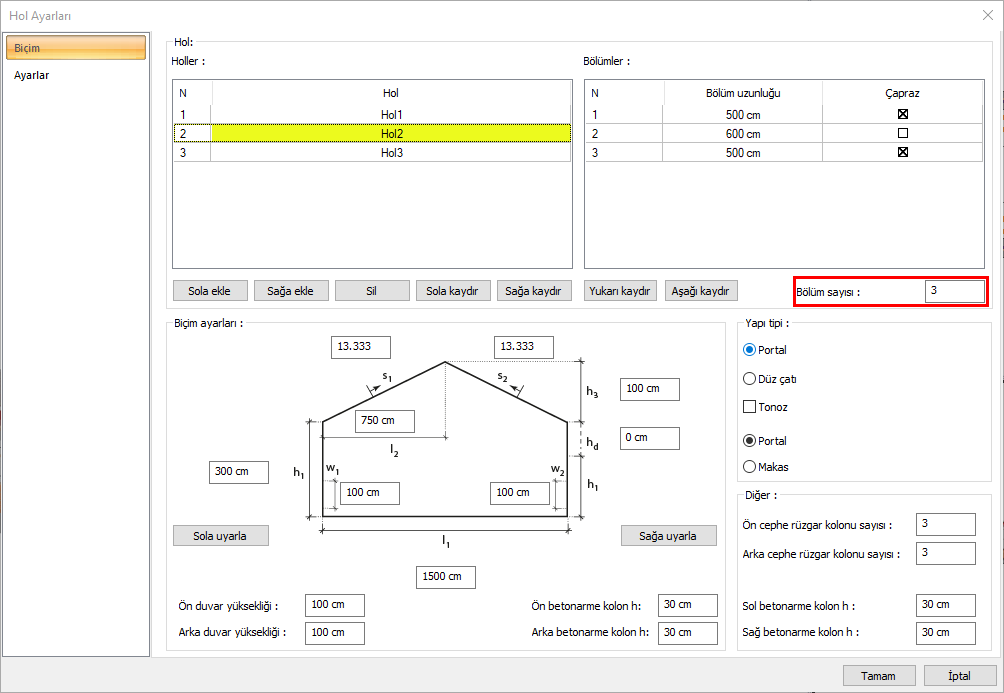Click the Bölüm sayısı input field
Screen dimensions: 1004x693
coord(954,291)
